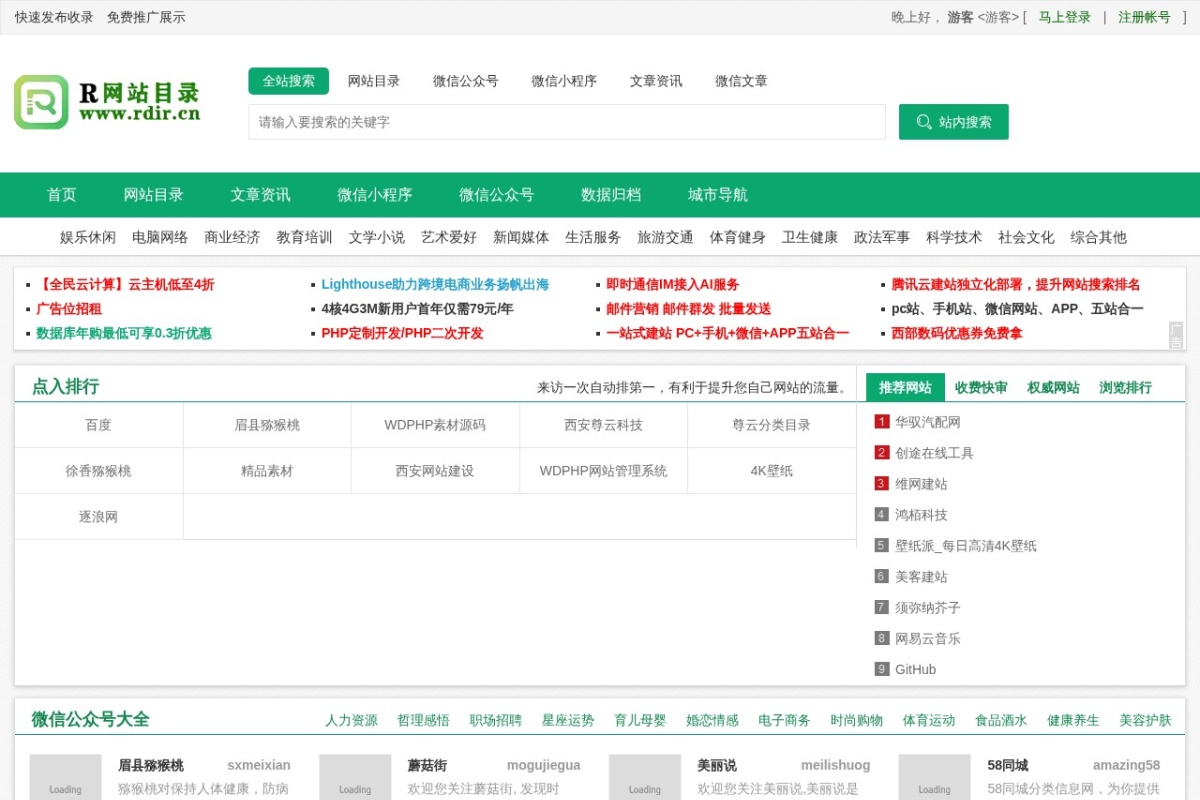This screenshot has height=800, width=1200.
Task: Open 城市导航 in the navigation bar
Action: point(718,195)
